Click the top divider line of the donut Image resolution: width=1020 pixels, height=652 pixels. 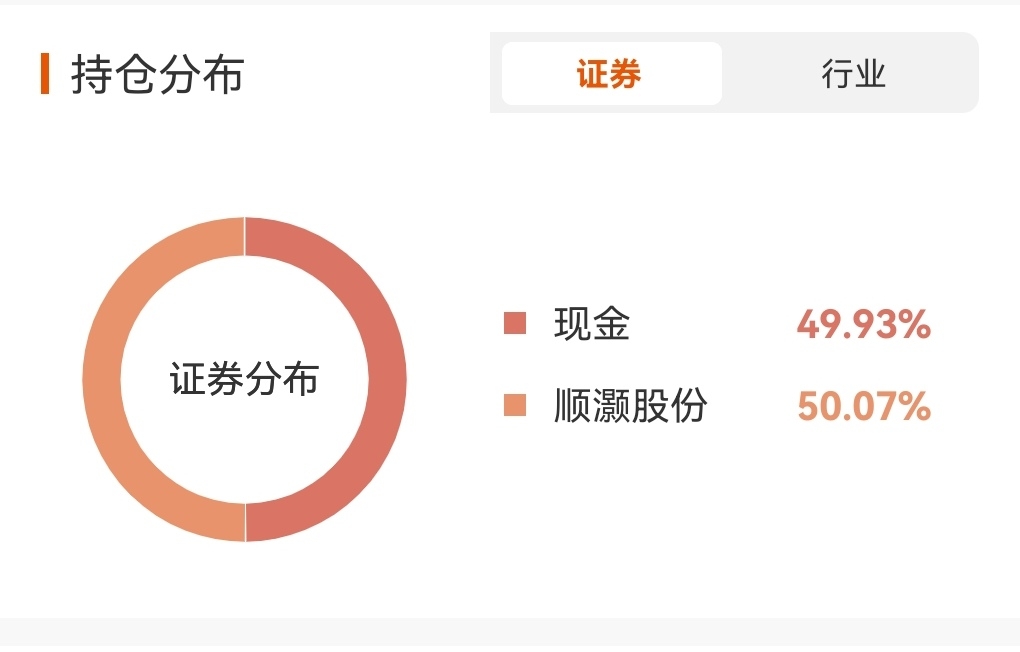tap(245, 236)
